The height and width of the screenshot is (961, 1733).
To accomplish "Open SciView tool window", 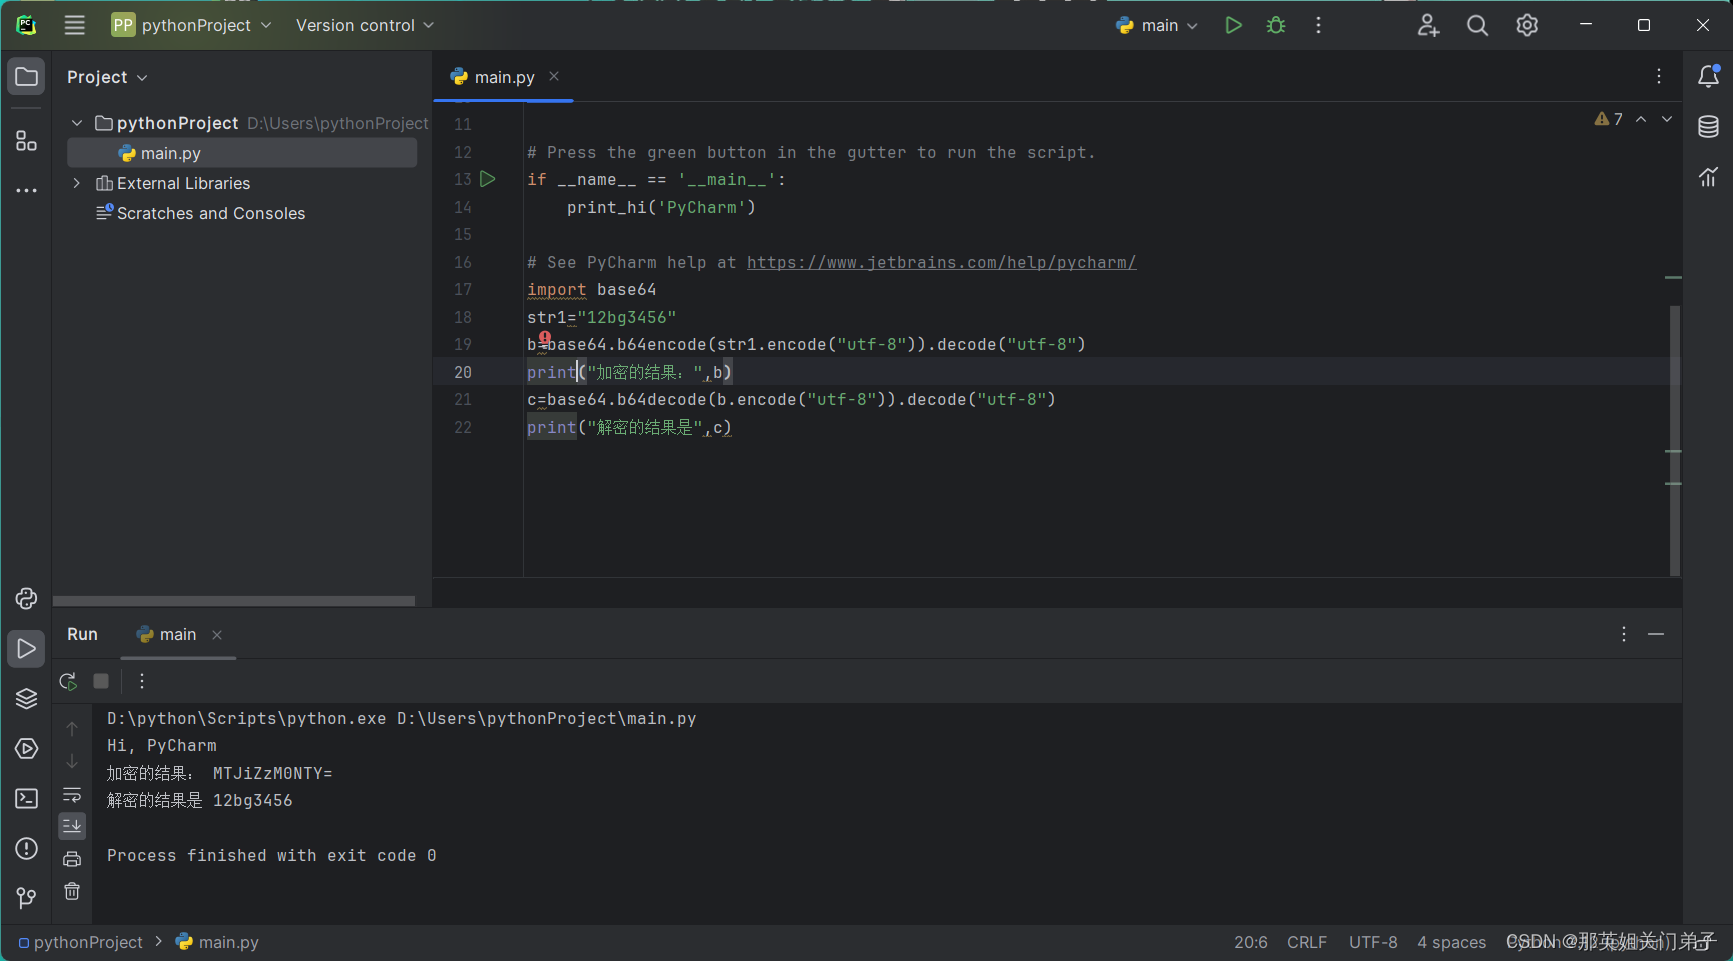I will (x=1708, y=177).
